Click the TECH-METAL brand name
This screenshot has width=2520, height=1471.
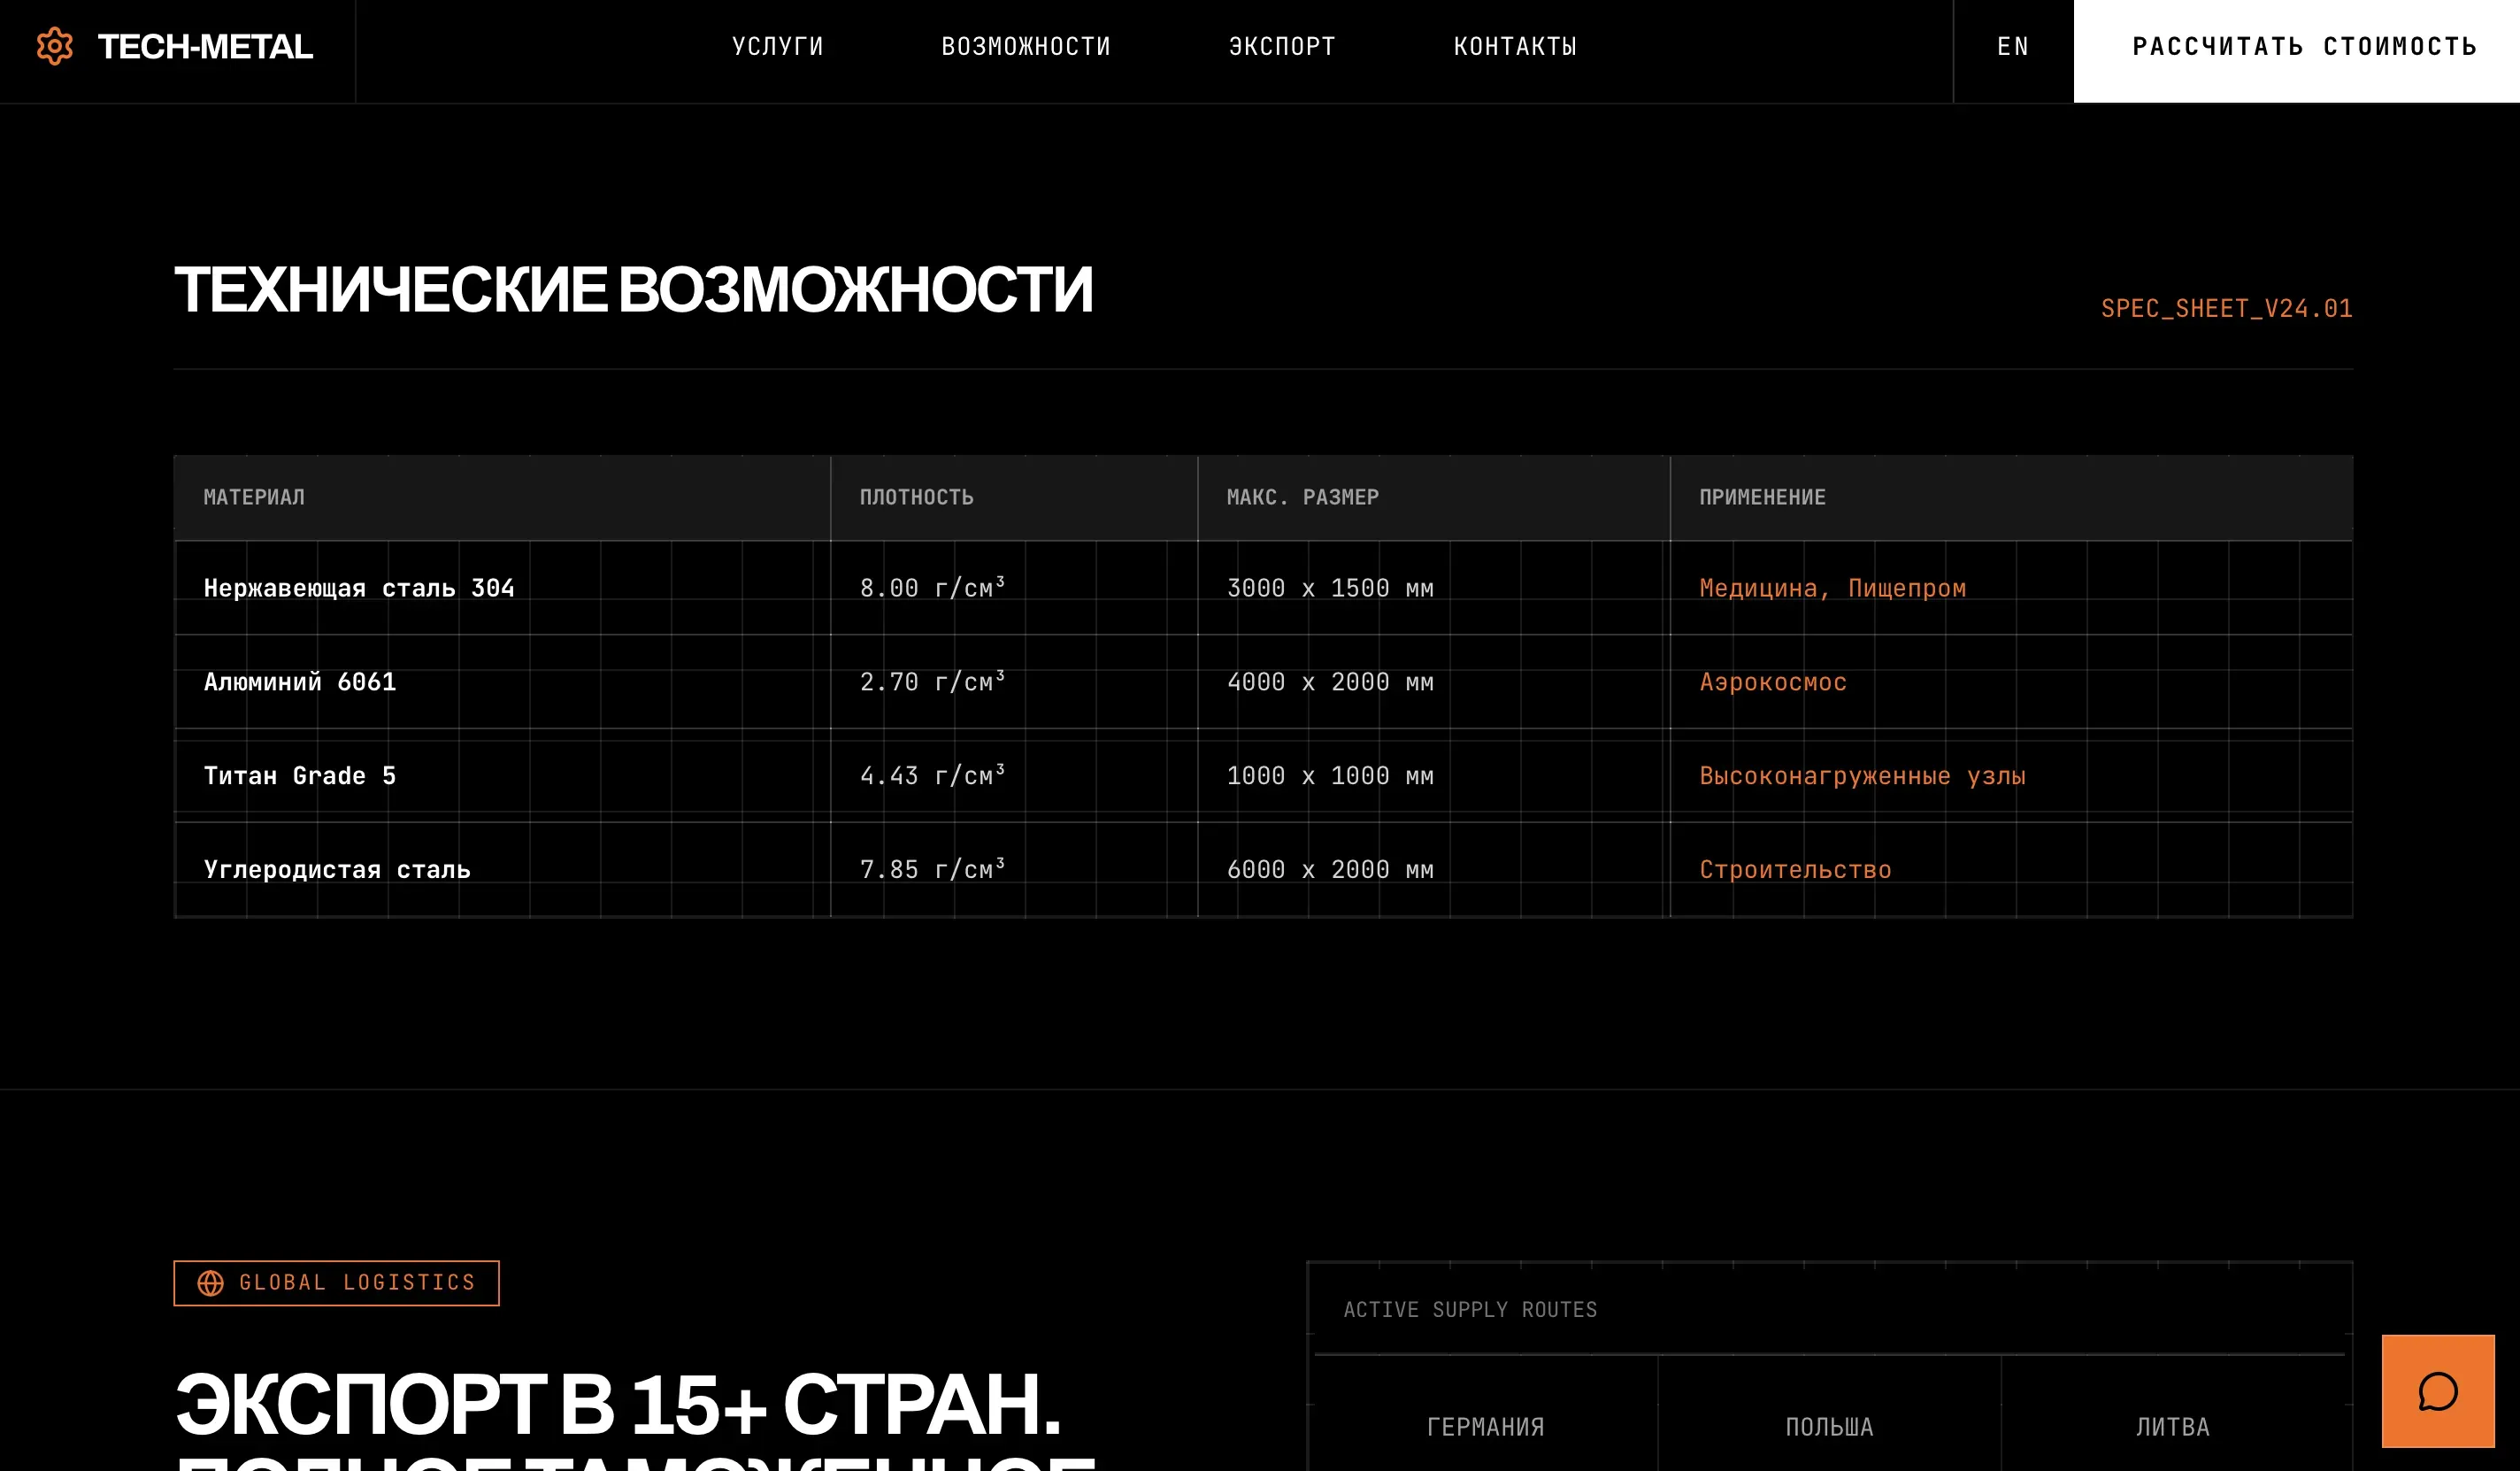[205, 46]
